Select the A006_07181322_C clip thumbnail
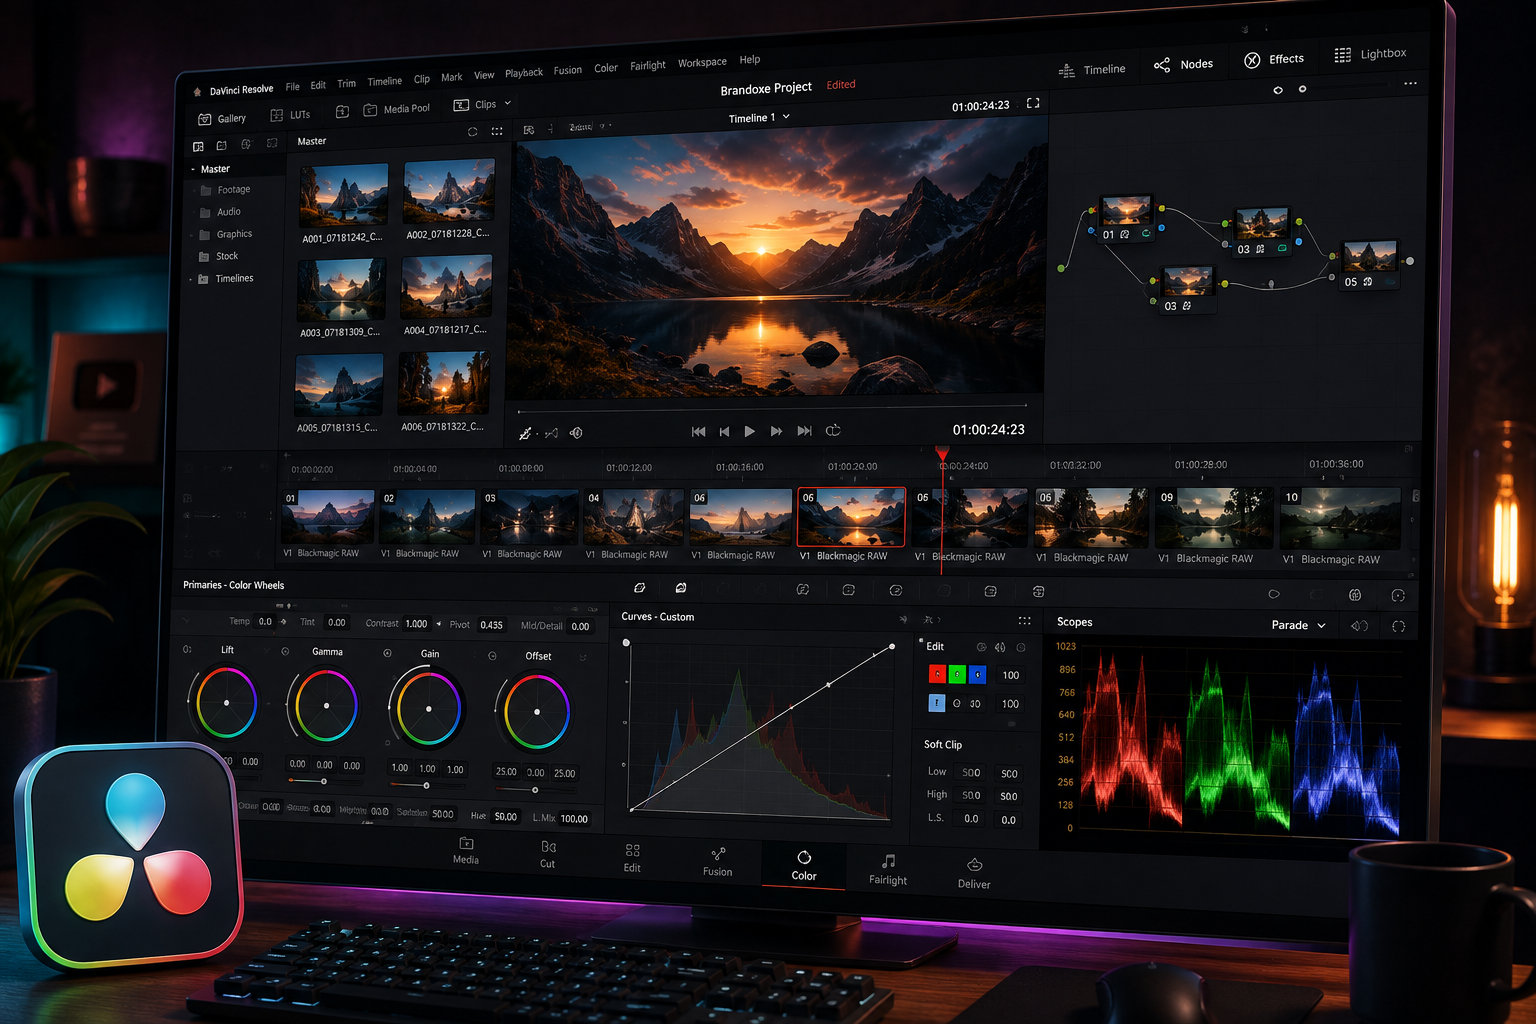 coord(444,382)
